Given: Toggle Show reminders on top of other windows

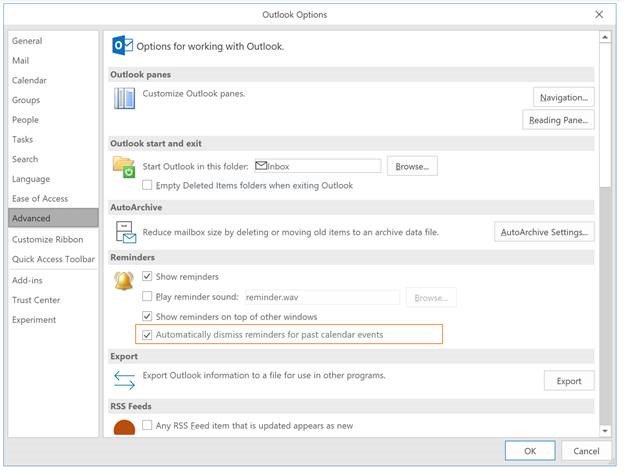Looking at the screenshot, I should point(147,316).
